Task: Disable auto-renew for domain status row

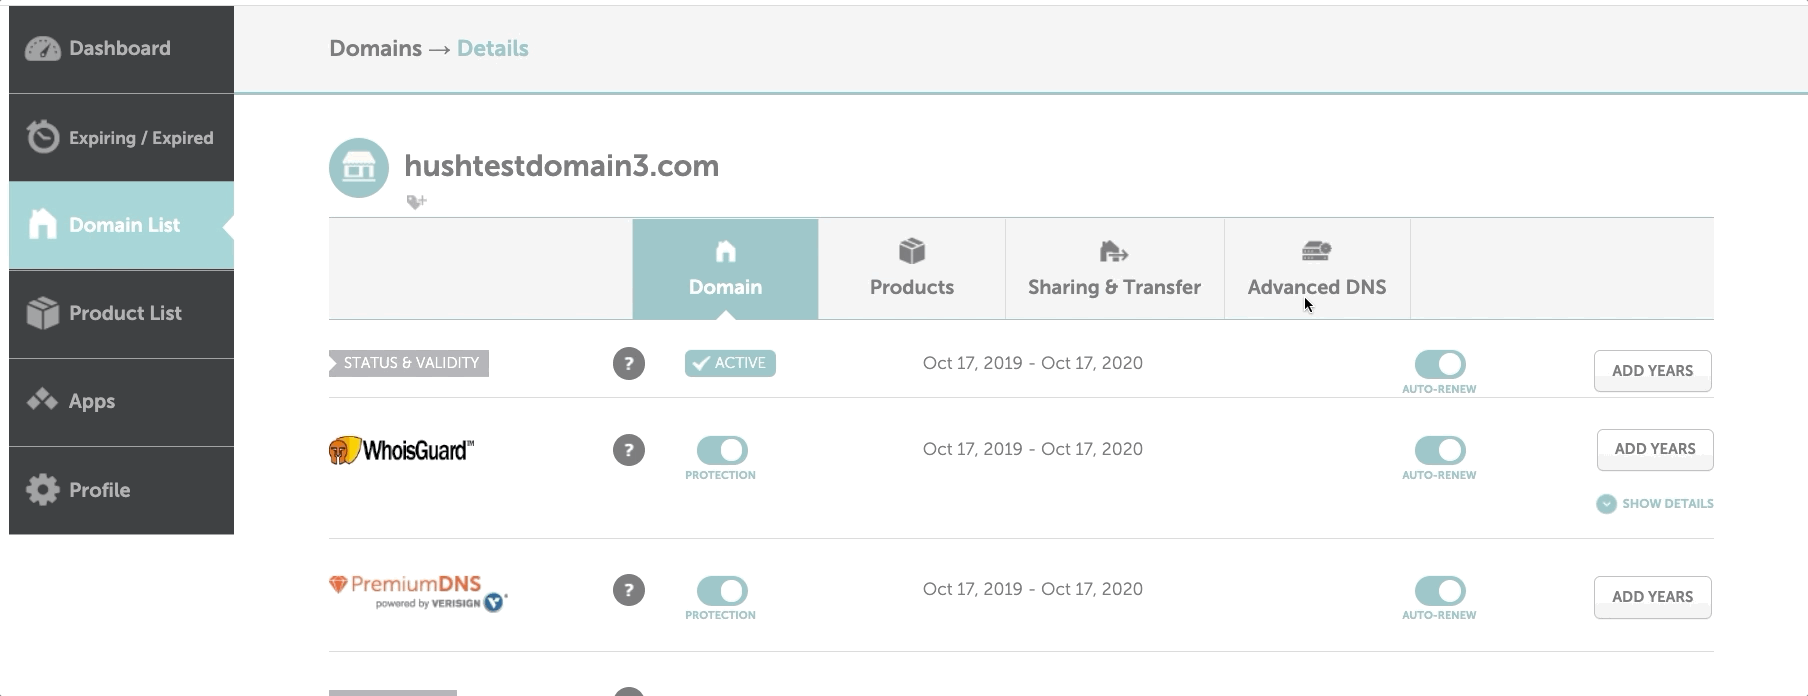Action: coord(1439,364)
